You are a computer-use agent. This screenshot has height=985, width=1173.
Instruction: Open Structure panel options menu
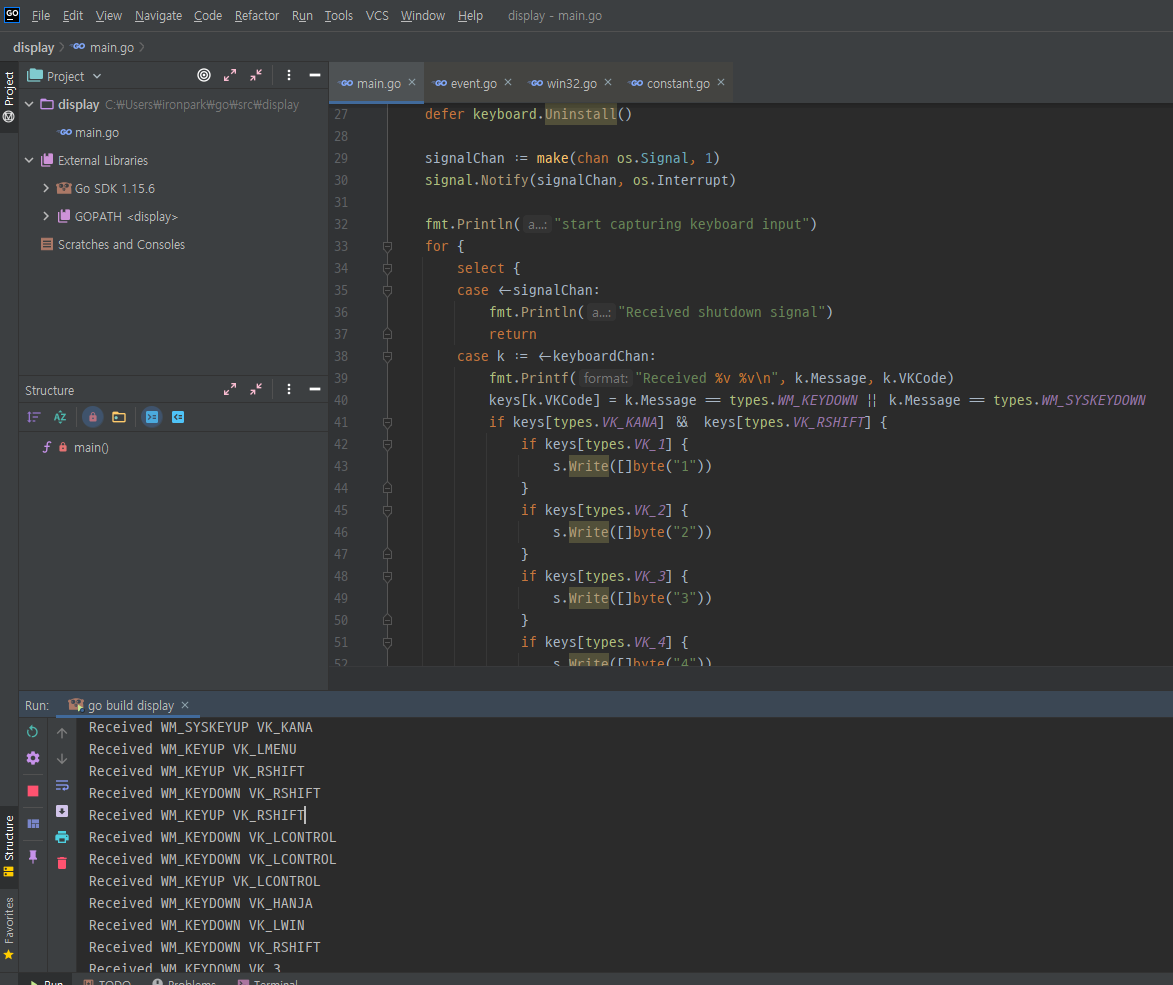(289, 390)
